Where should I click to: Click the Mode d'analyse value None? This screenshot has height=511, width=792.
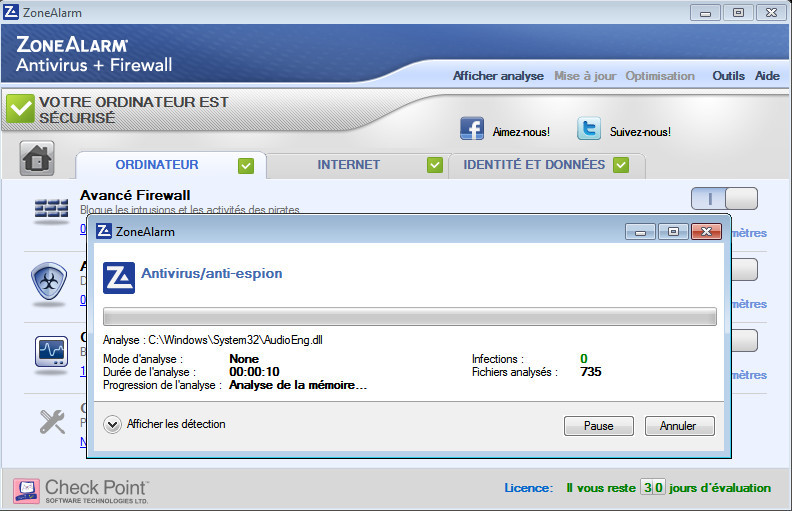(244, 359)
